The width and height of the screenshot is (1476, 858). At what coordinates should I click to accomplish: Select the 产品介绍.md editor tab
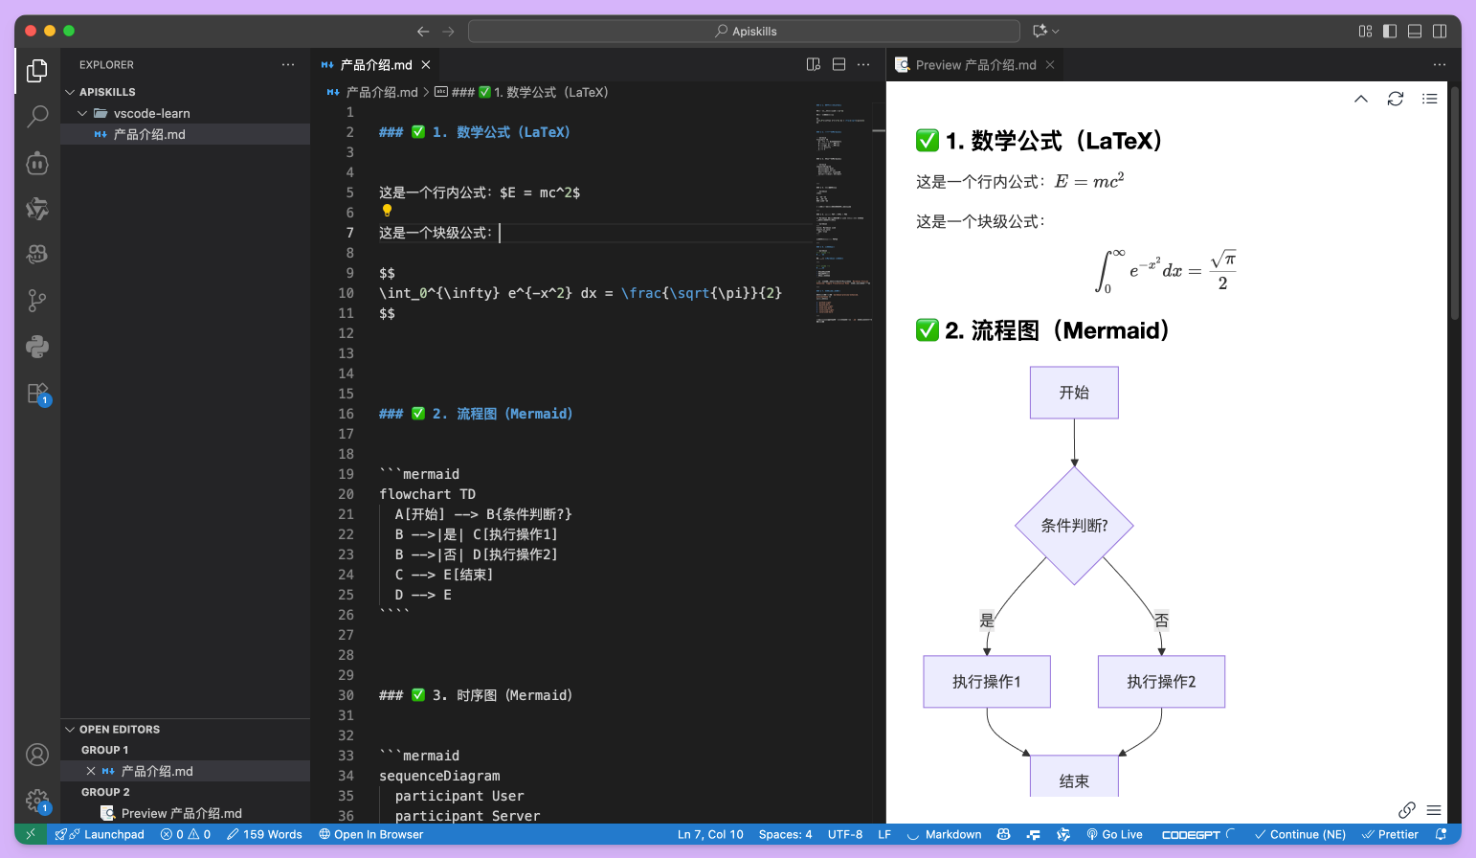click(375, 65)
